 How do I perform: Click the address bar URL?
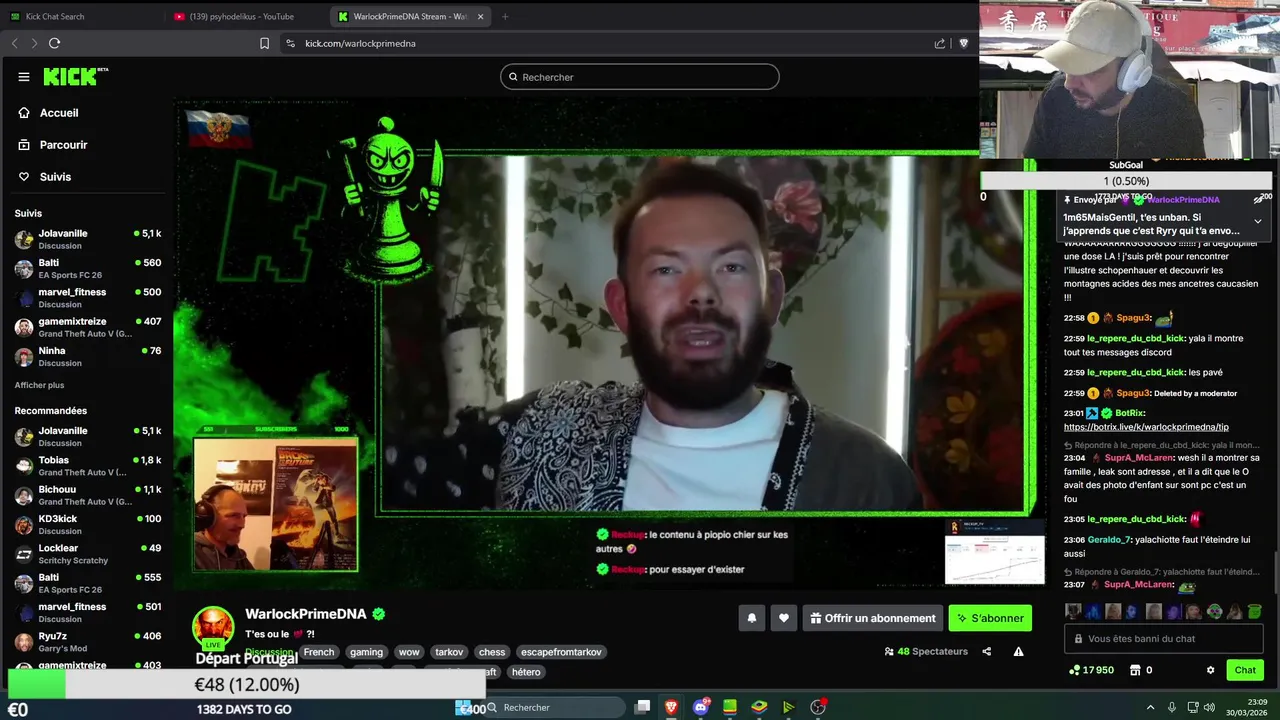click(360, 43)
